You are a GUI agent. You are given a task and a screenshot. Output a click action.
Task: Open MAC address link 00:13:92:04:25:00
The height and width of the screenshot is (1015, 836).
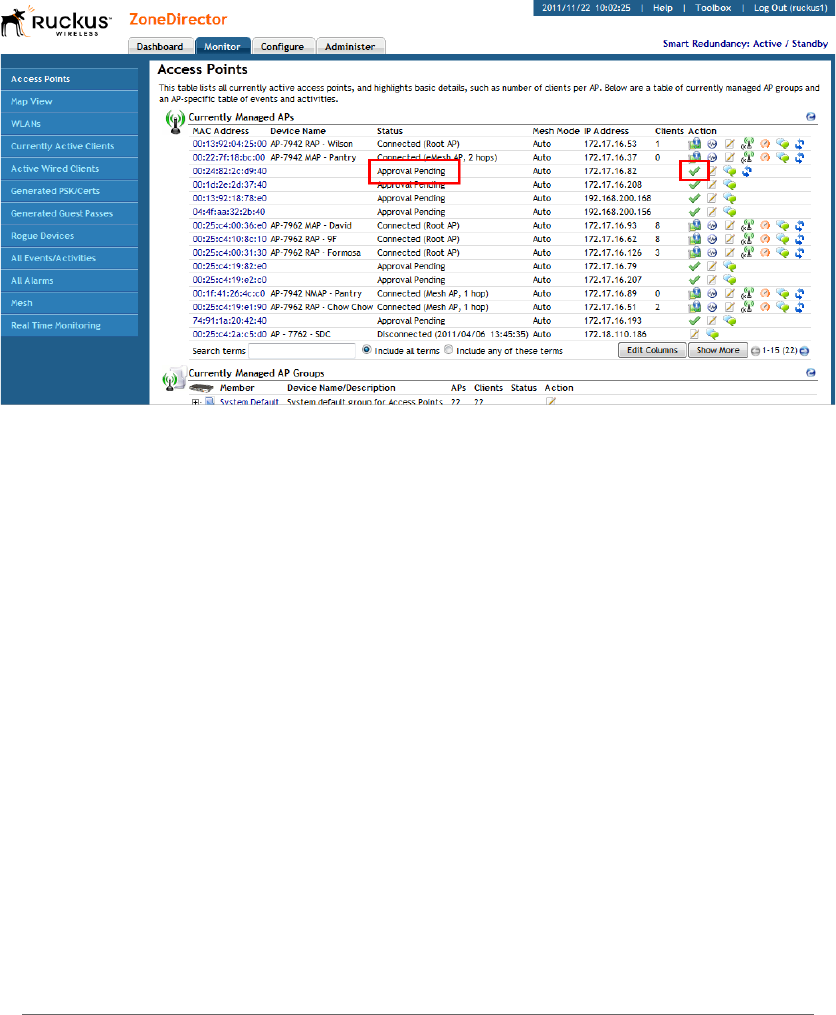click(x=229, y=144)
